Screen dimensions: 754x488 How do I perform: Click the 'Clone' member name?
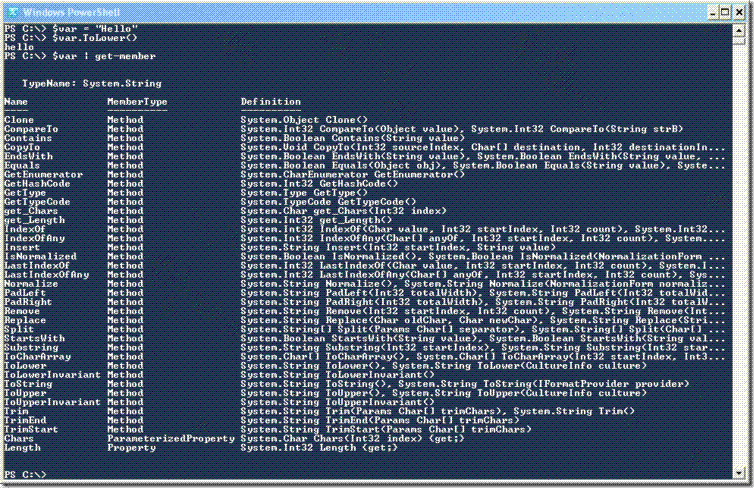[x=19, y=120]
